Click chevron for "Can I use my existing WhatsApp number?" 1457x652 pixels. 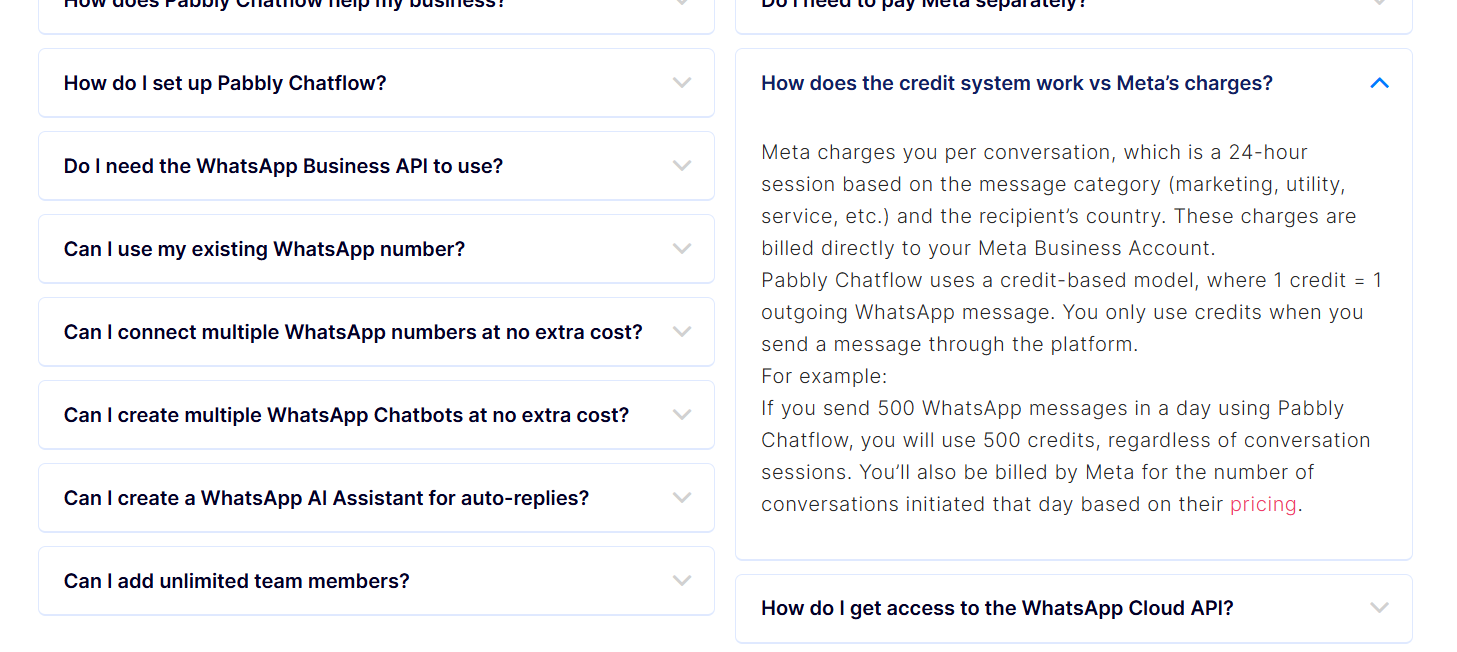682,249
